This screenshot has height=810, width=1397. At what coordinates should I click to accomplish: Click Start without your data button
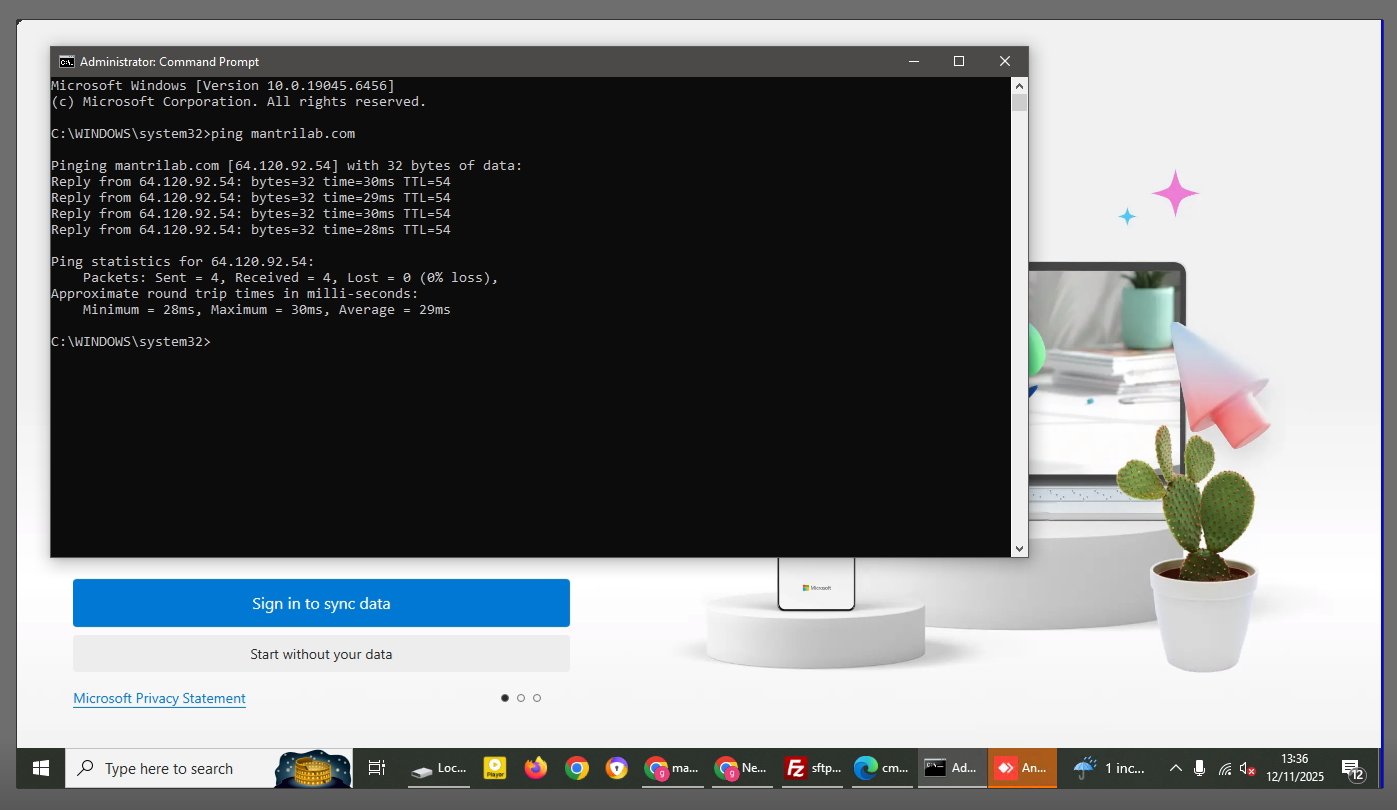tap(321, 654)
